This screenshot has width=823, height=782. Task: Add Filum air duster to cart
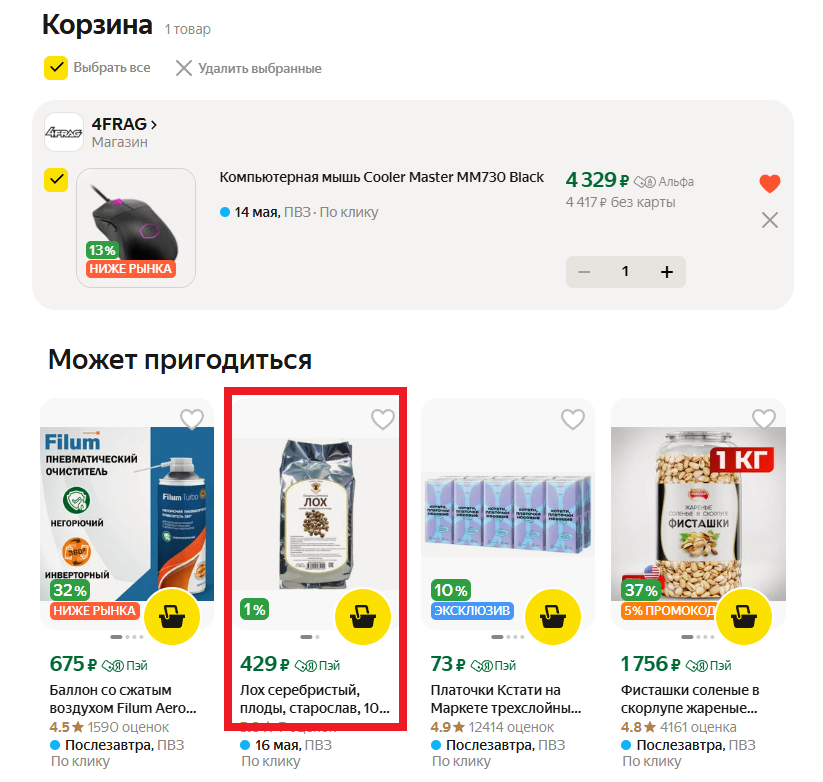coord(172,617)
